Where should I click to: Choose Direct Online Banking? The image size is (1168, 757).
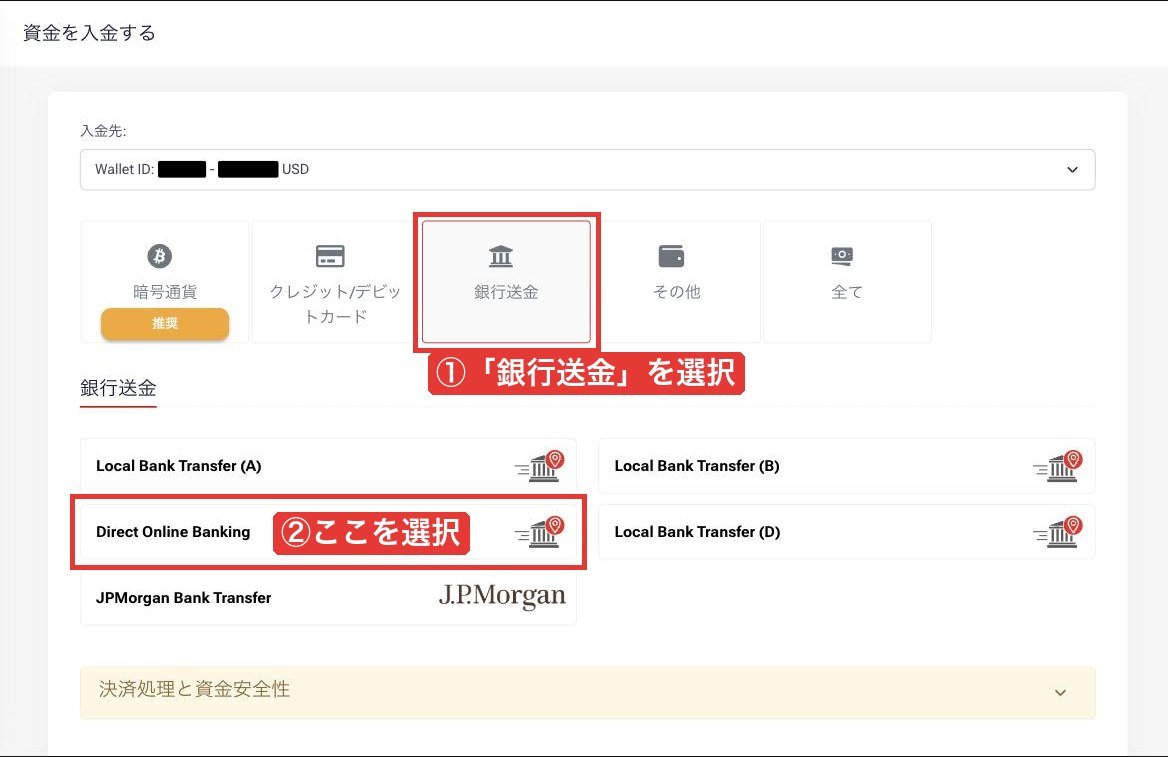point(328,532)
